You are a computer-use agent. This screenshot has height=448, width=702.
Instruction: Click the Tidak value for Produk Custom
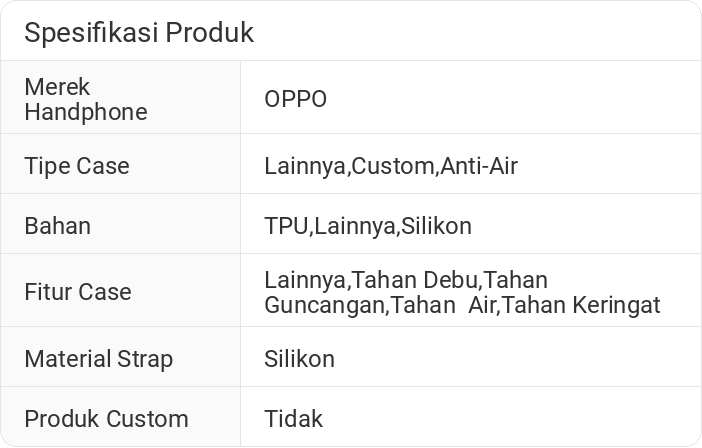point(293,418)
